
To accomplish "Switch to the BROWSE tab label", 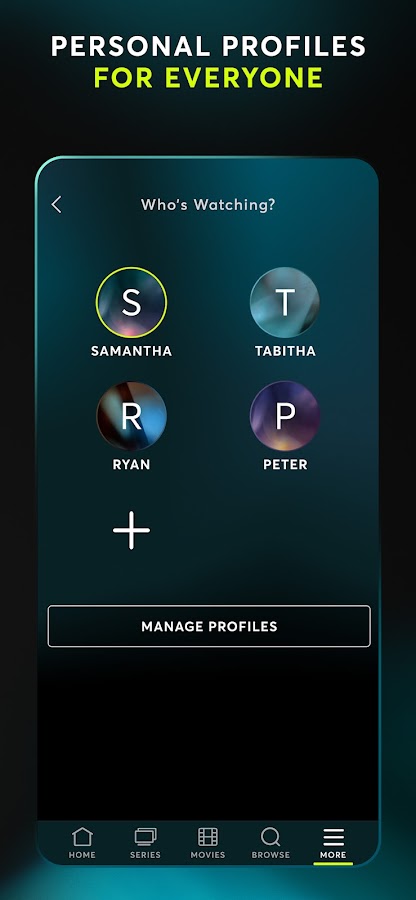I will coord(271,855).
